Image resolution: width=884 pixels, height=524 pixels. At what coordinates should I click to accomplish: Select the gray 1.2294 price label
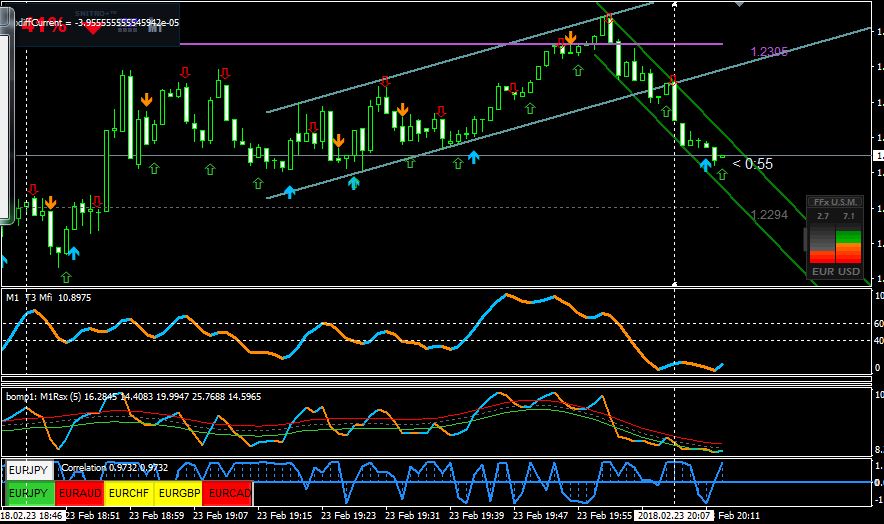[770, 215]
